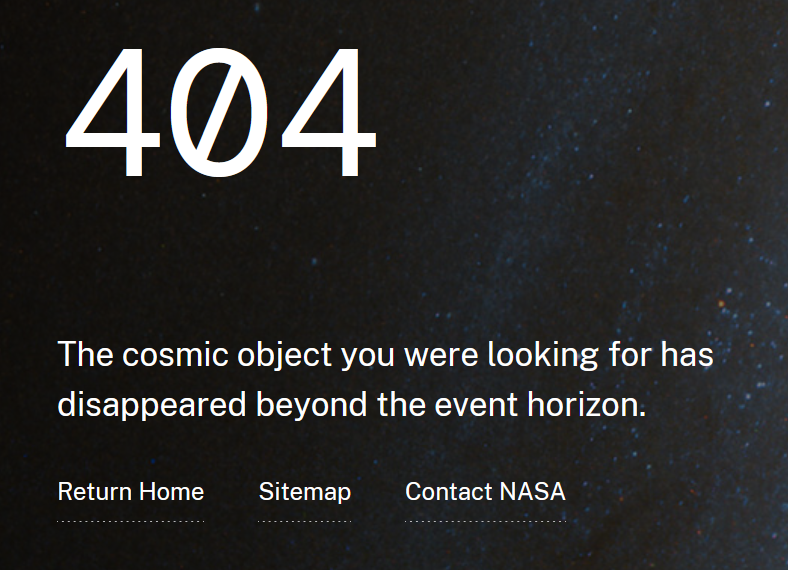Click the word "cosmic" in the message
Image resolution: width=788 pixels, height=570 pixels.
(178, 355)
